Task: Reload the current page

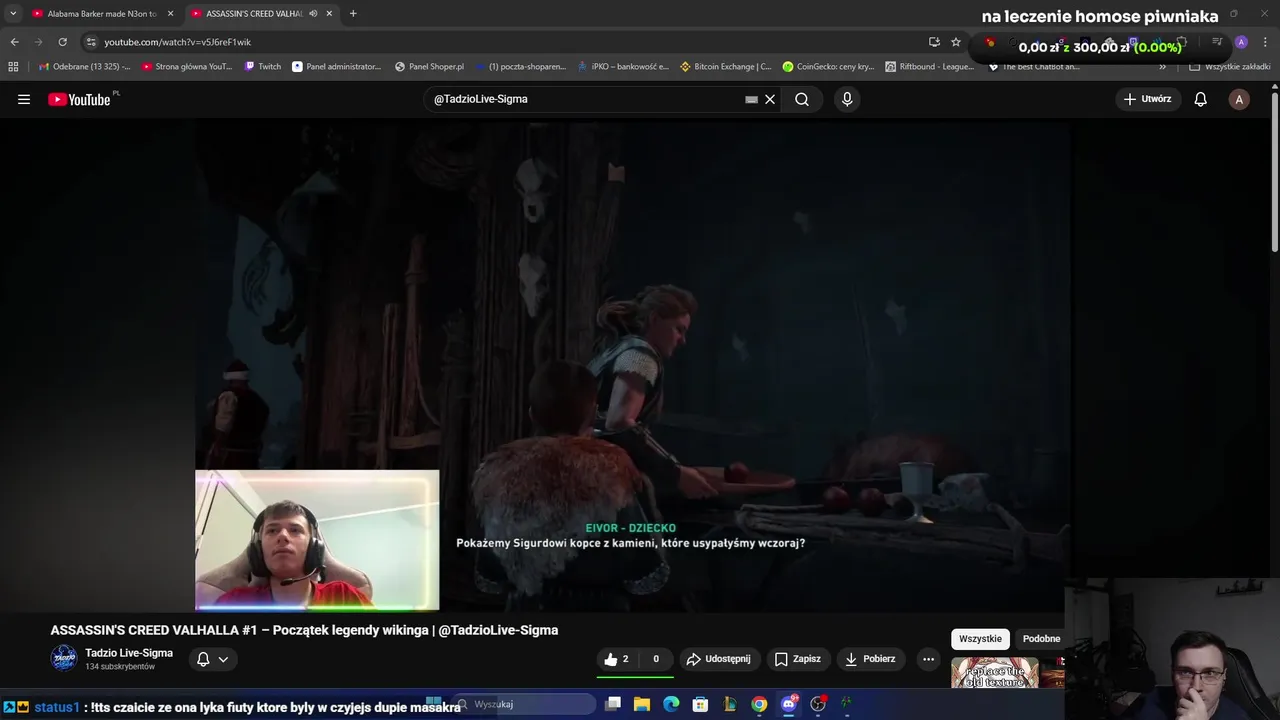Action: click(62, 42)
